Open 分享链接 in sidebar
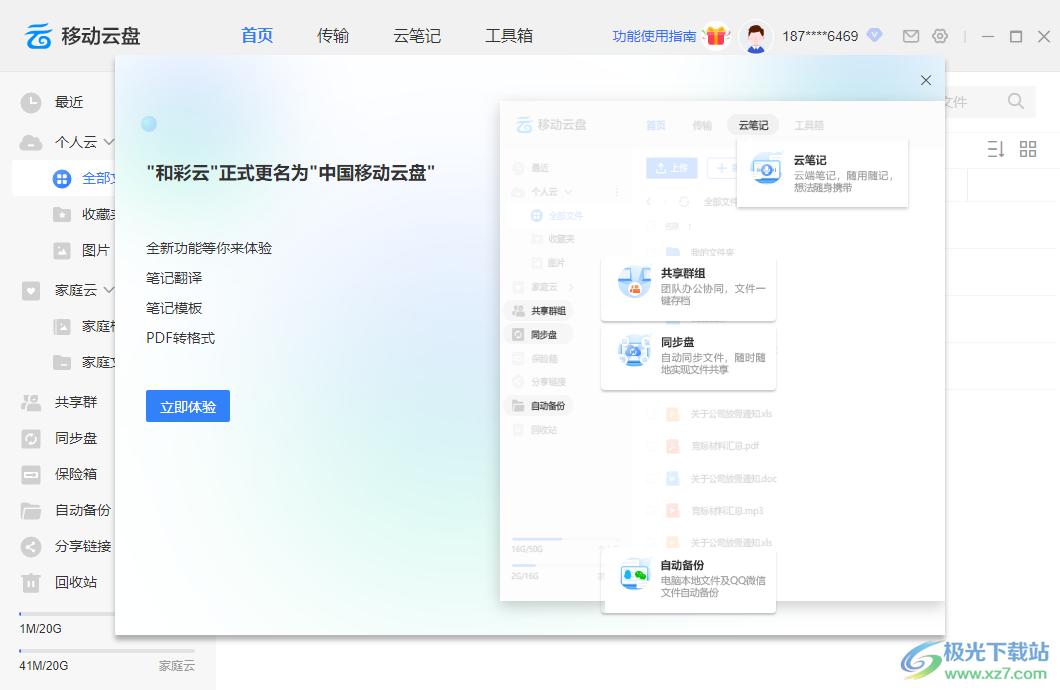The image size is (1060, 690). pyautogui.click(x=82, y=546)
